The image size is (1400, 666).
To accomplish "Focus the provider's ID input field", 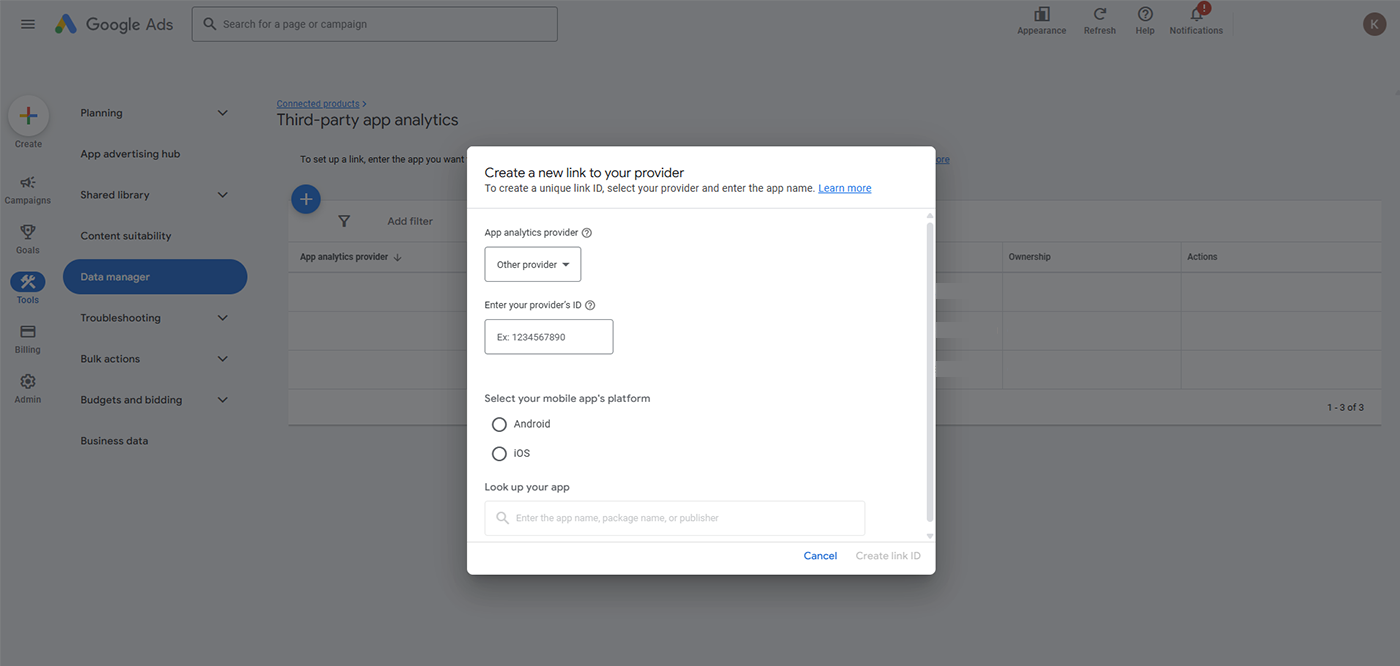I will [549, 337].
